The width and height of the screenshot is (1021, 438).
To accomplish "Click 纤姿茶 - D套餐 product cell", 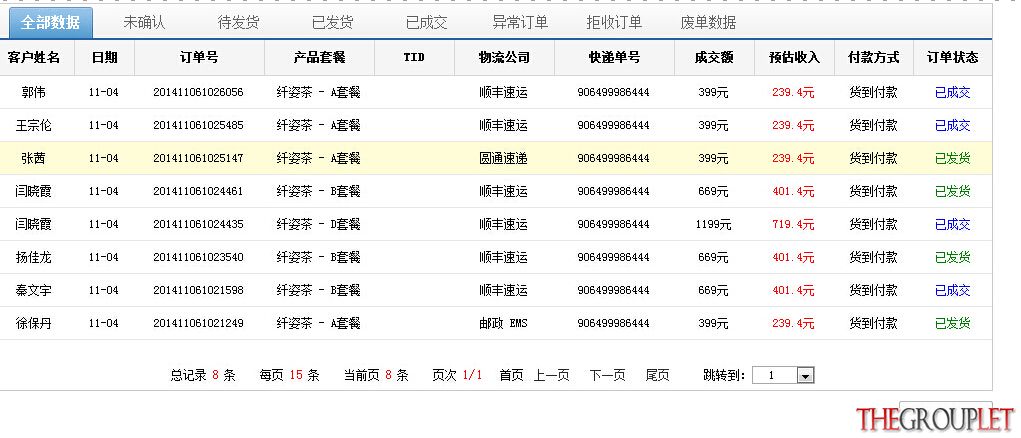I will (319, 225).
